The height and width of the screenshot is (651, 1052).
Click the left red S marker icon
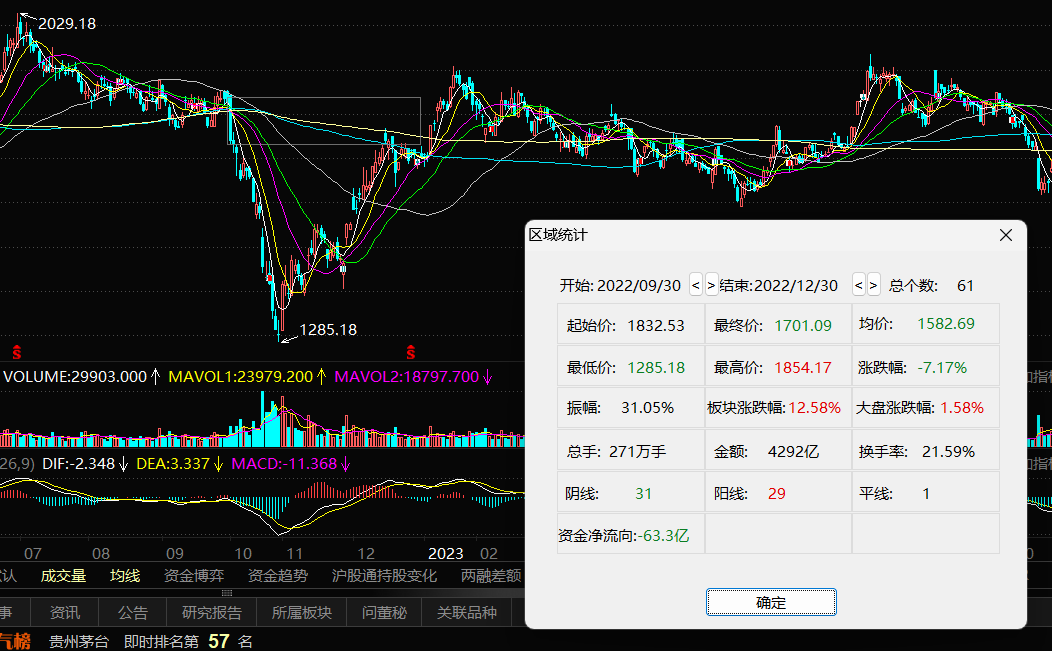coord(16,351)
